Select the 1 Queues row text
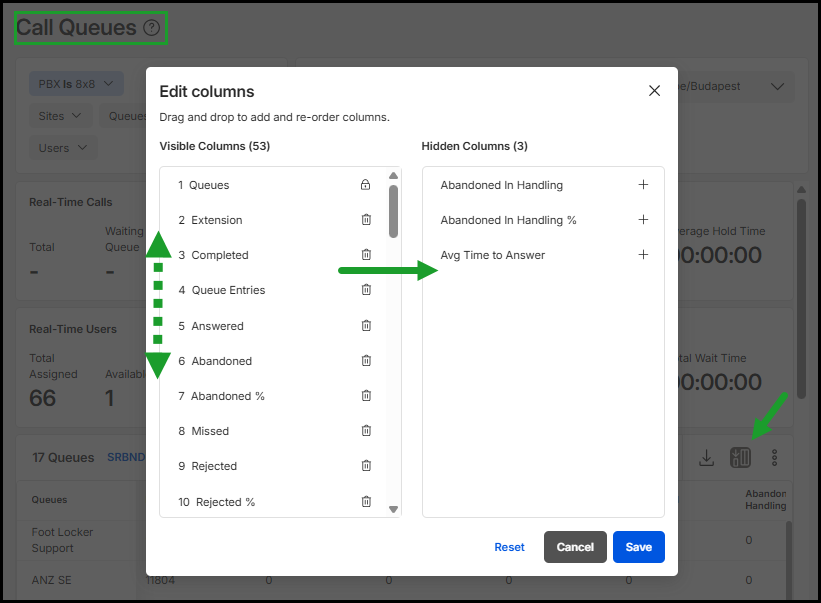The width and height of the screenshot is (821, 603). [204, 185]
